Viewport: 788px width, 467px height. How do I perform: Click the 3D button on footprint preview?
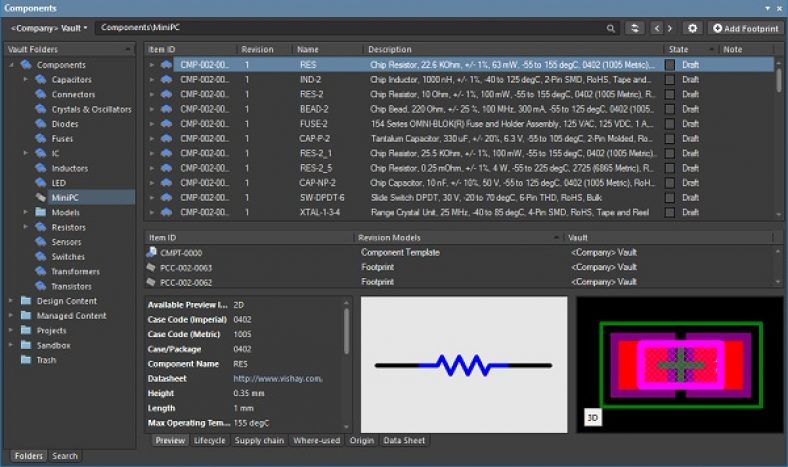tap(593, 418)
